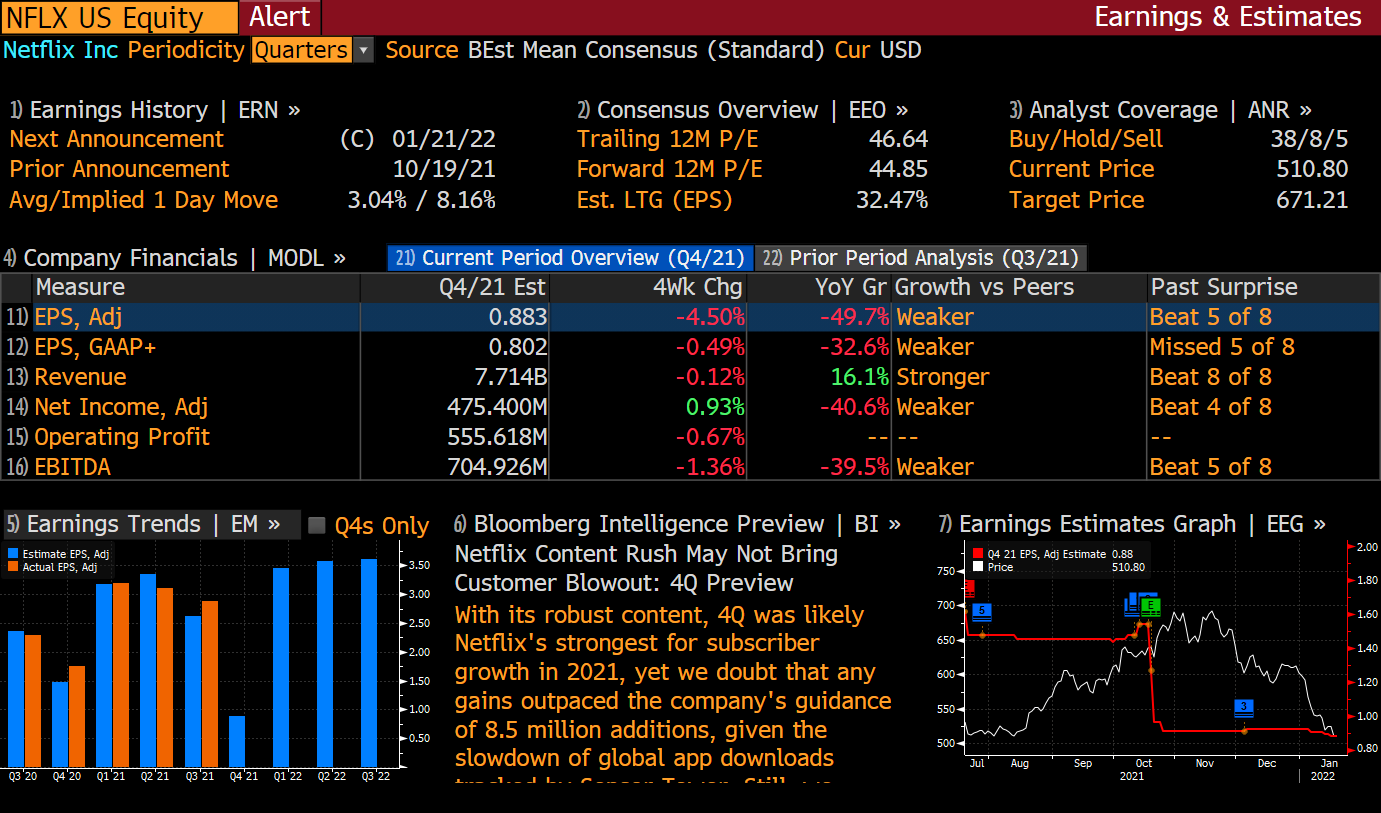Click the Periodicity dropdown arrow button
Screen dimensions: 1381x813
363,50
